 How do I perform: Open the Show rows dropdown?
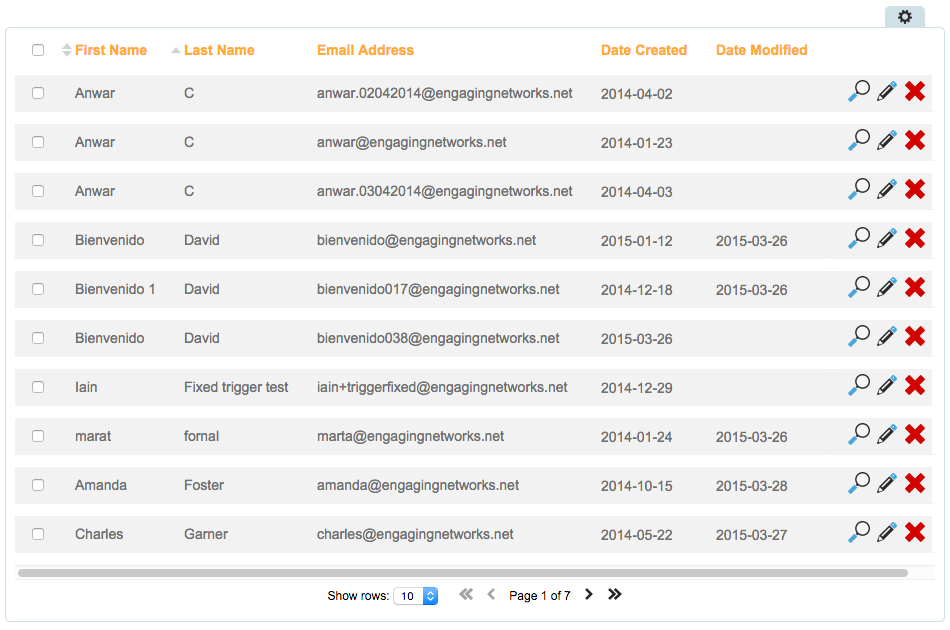(416, 596)
